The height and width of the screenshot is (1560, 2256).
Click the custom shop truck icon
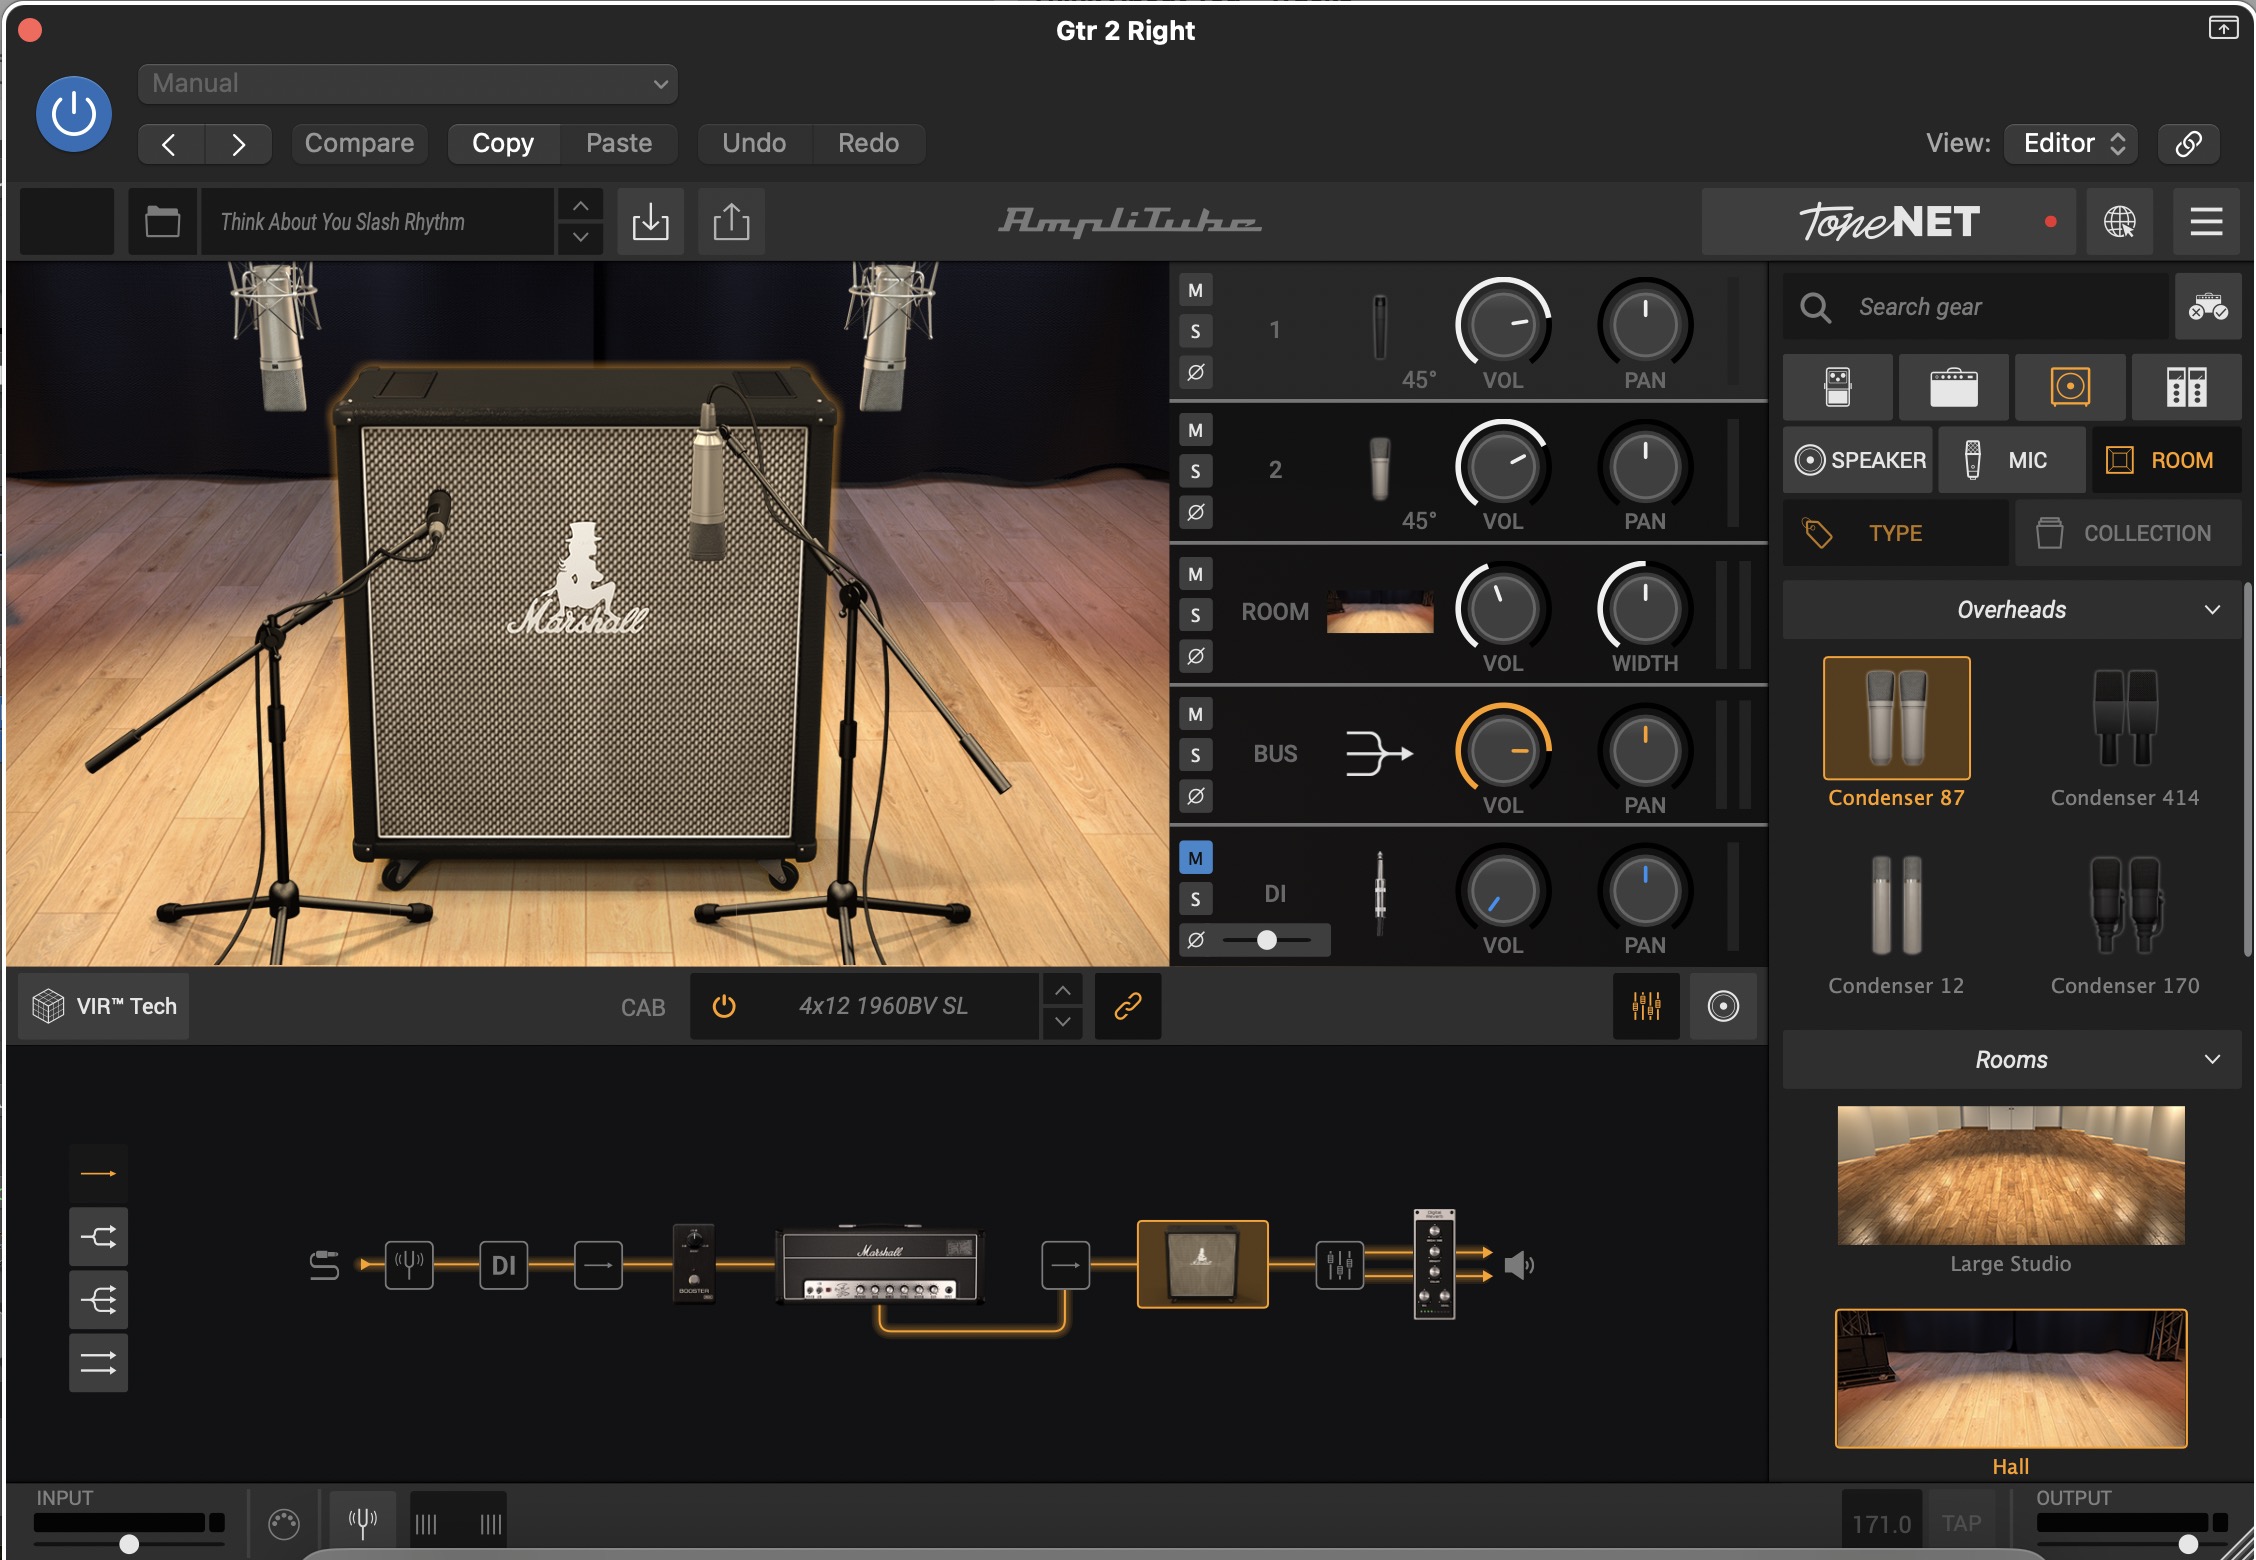(x=2207, y=307)
